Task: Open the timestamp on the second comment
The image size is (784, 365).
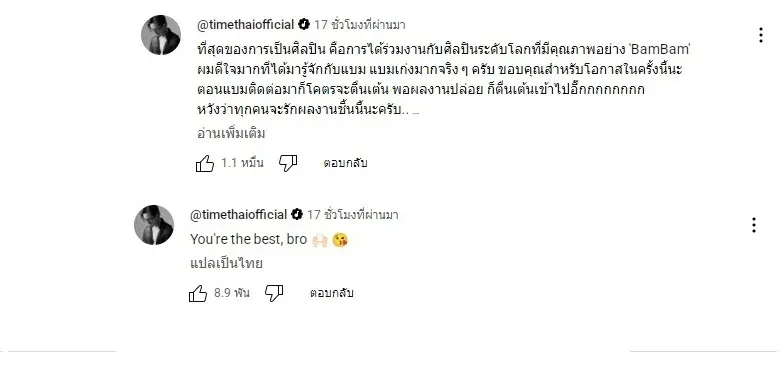Action: 352,215
